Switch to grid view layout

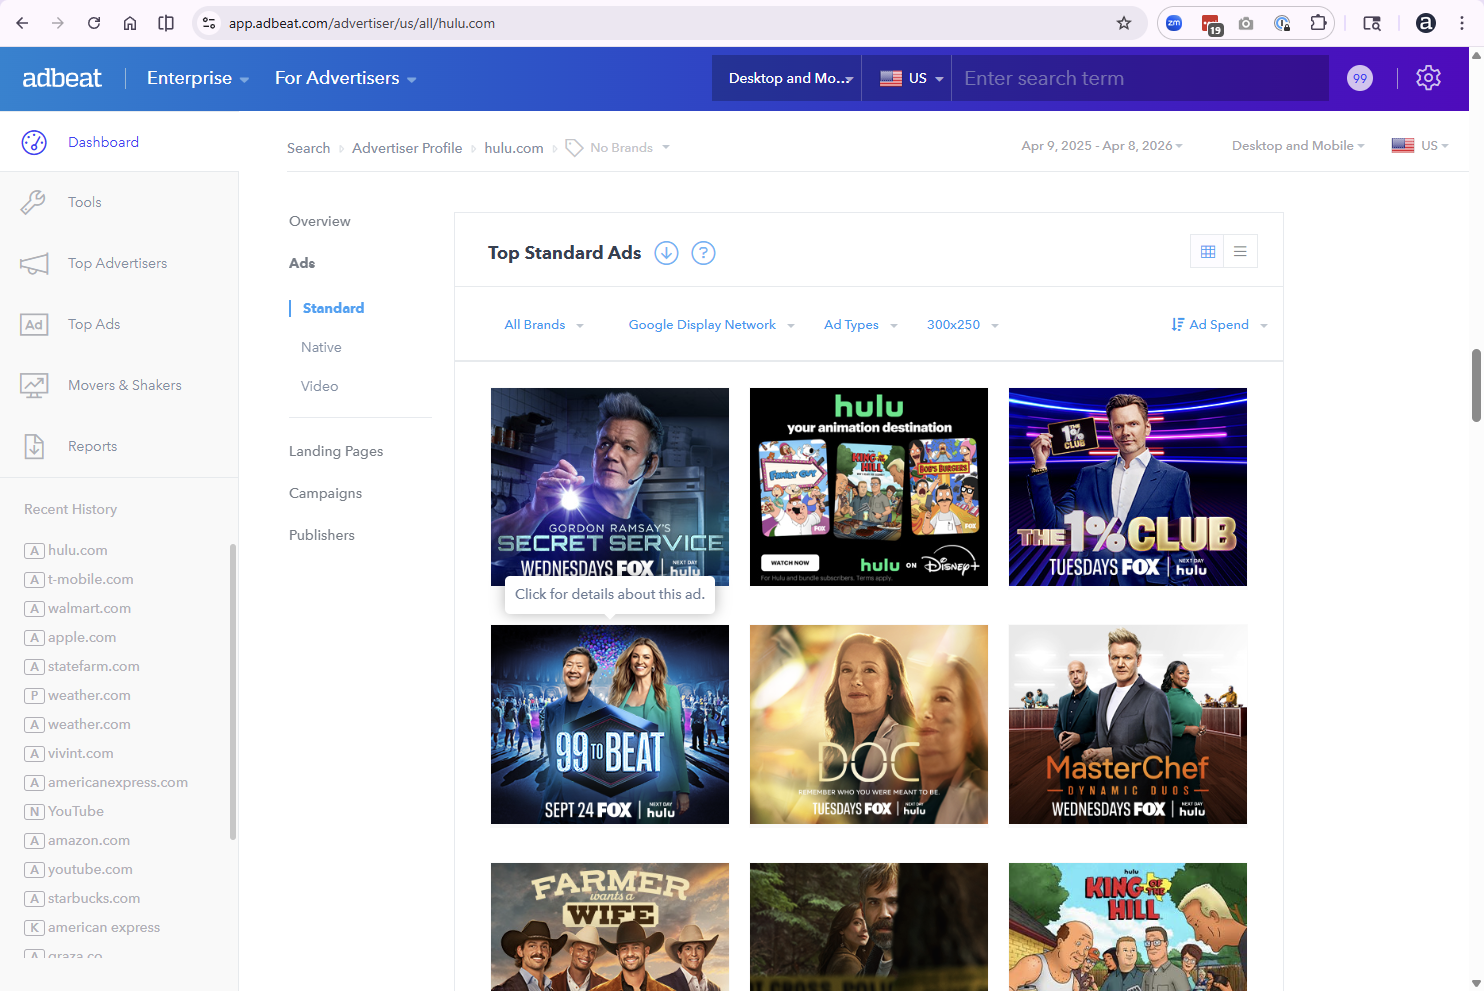[x=1208, y=252]
